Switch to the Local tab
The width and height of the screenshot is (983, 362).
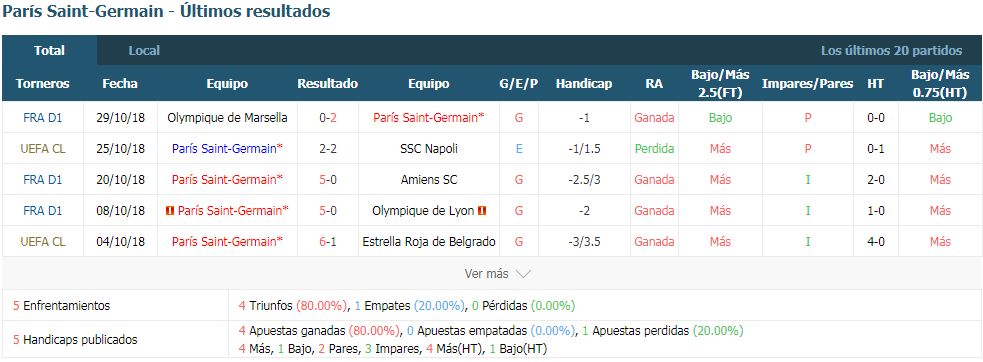(x=144, y=51)
